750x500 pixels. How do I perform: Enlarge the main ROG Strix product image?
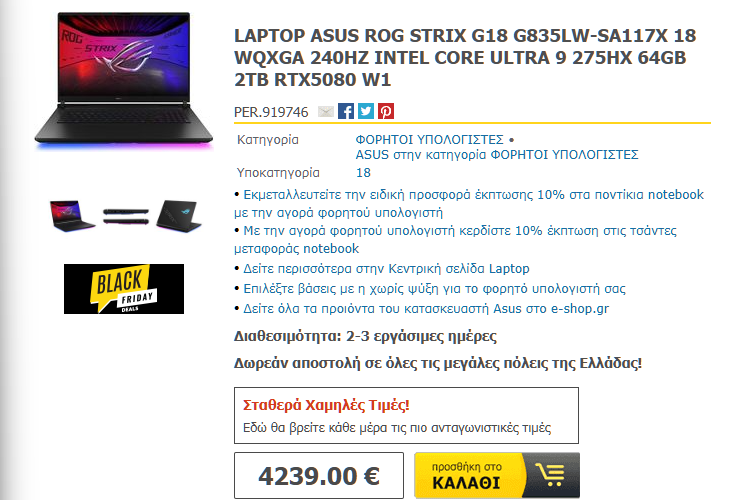tap(123, 80)
